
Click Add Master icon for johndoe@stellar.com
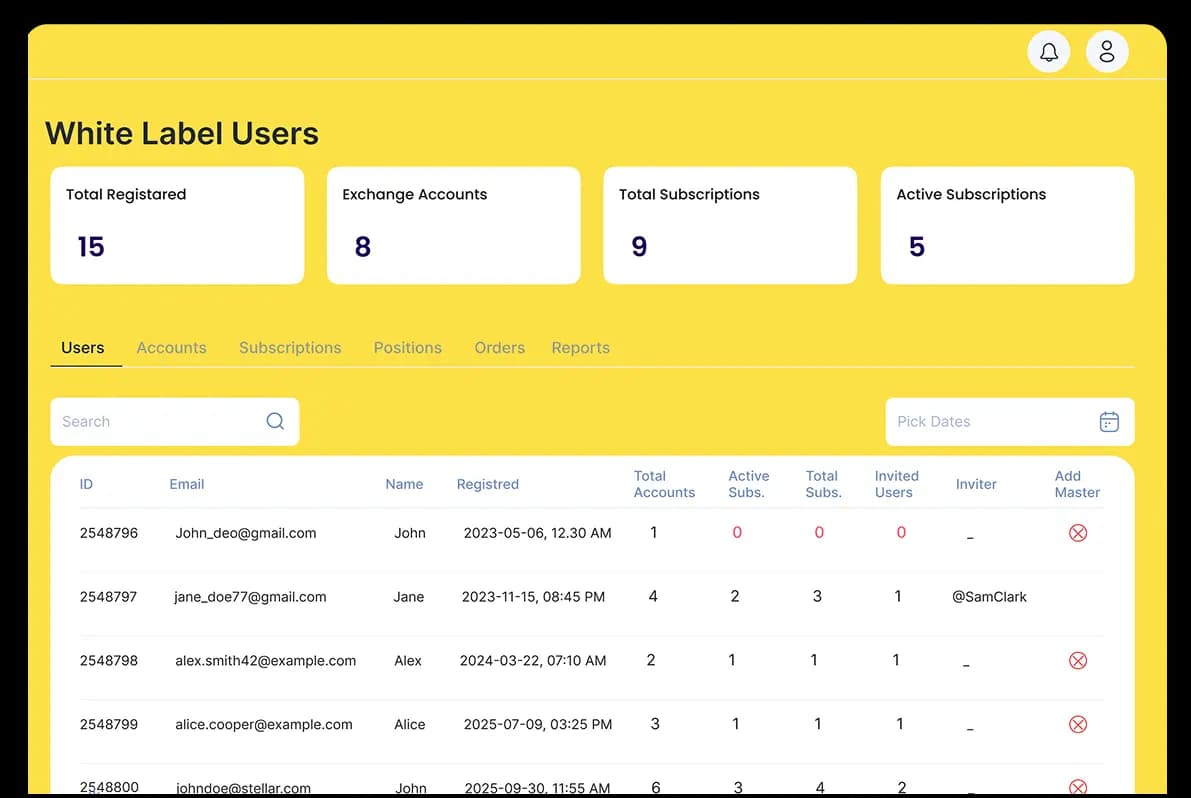pyautogui.click(x=1078, y=787)
